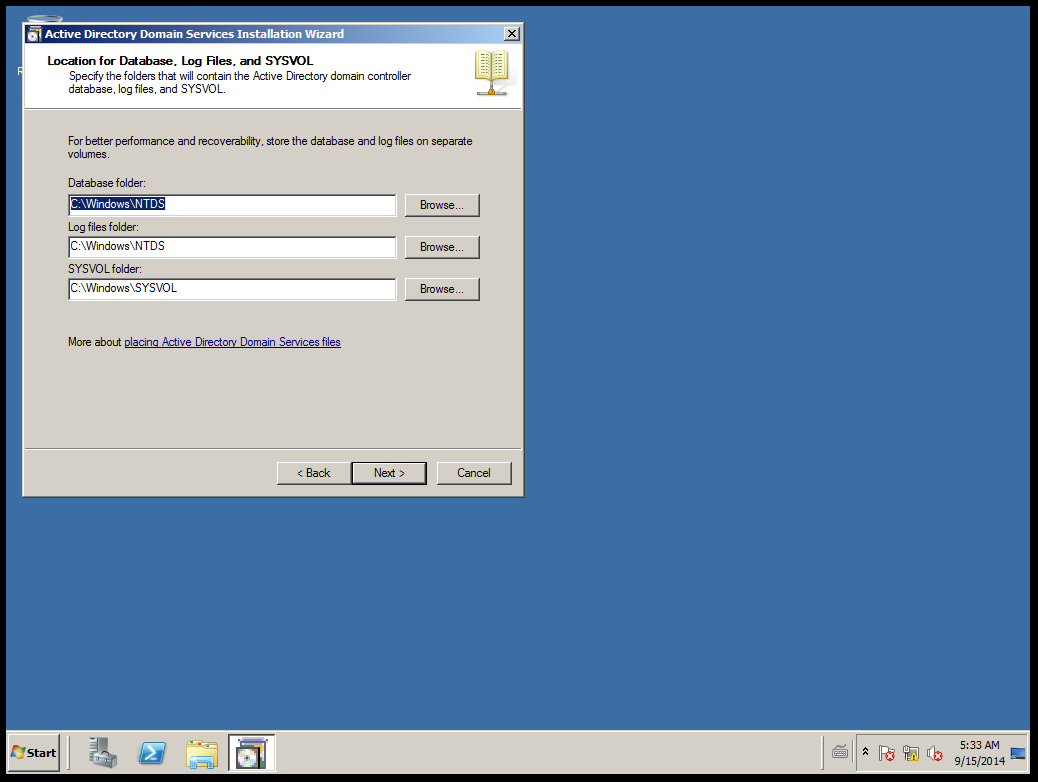Click the wizard title bar icon
This screenshot has height=782, width=1038.
(x=34, y=34)
